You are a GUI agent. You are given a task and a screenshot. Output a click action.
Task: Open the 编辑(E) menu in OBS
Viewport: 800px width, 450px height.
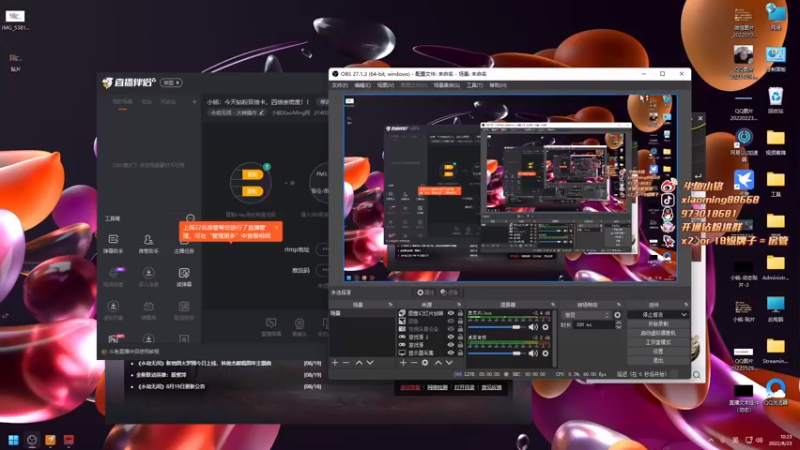(362, 85)
